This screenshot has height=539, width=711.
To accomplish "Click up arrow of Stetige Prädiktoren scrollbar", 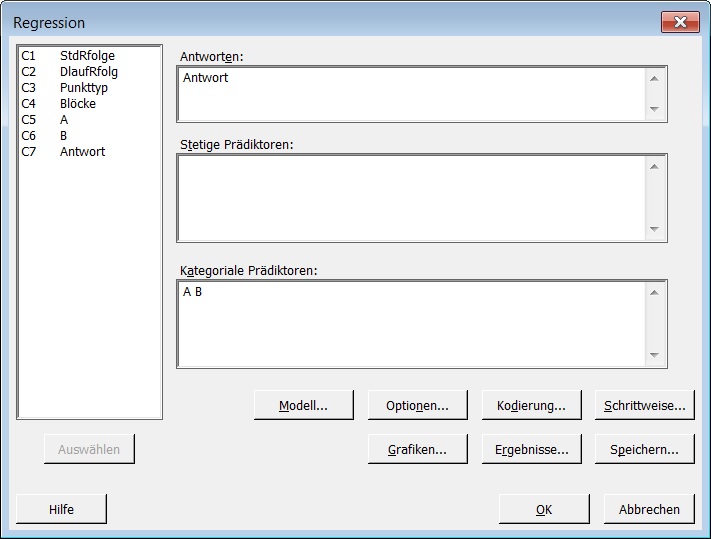I will (x=654, y=167).
